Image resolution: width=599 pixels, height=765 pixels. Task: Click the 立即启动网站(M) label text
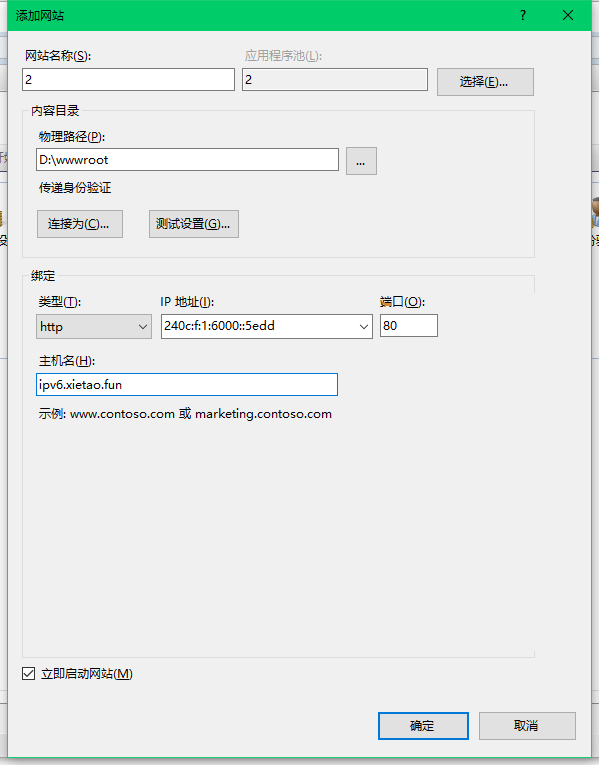click(x=87, y=674)
